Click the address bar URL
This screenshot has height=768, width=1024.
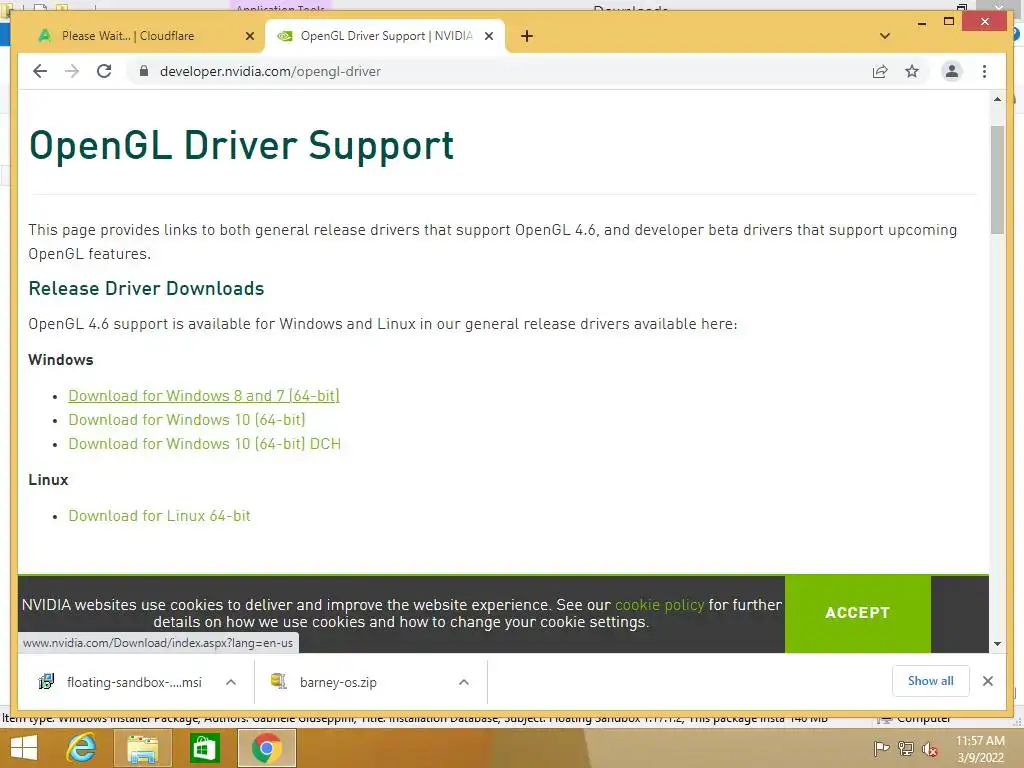(x=270, y=71)
